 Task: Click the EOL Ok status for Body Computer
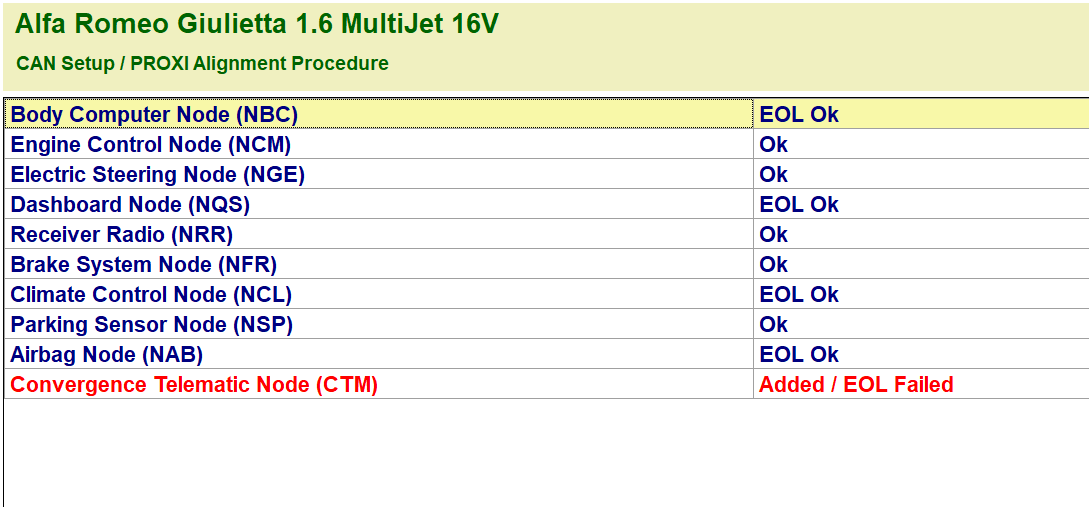coord(799,115)
